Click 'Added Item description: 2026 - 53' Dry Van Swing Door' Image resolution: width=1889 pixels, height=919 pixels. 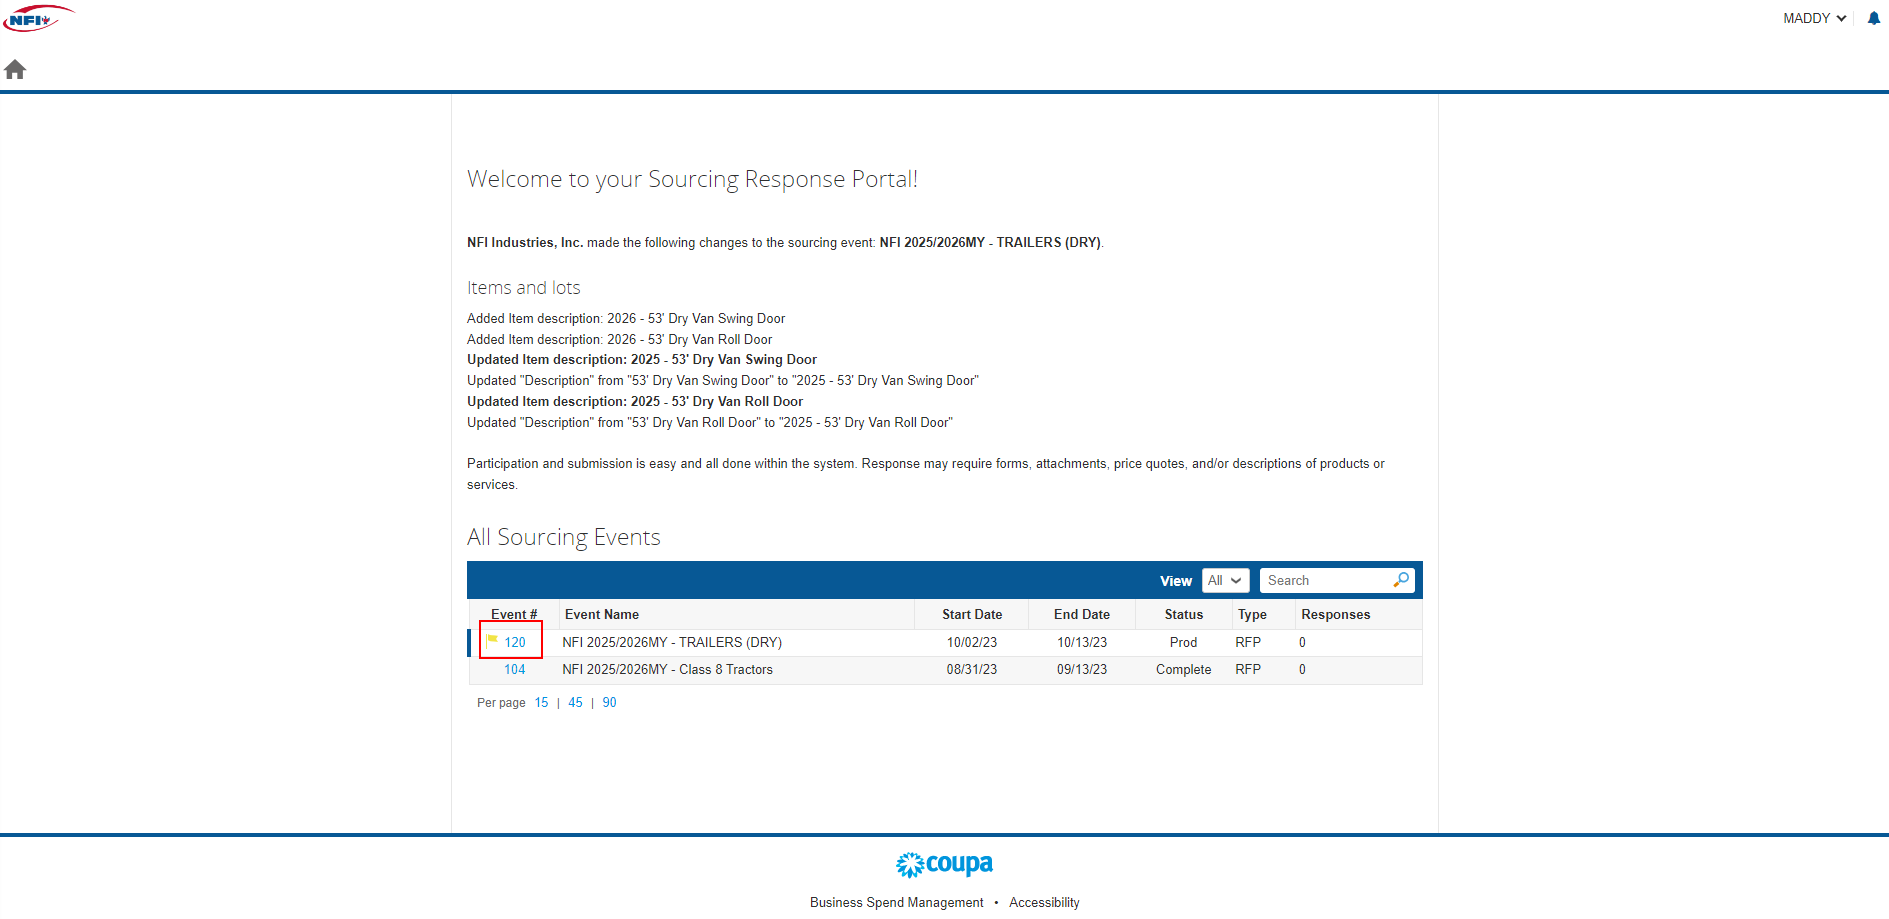[626, 318]
